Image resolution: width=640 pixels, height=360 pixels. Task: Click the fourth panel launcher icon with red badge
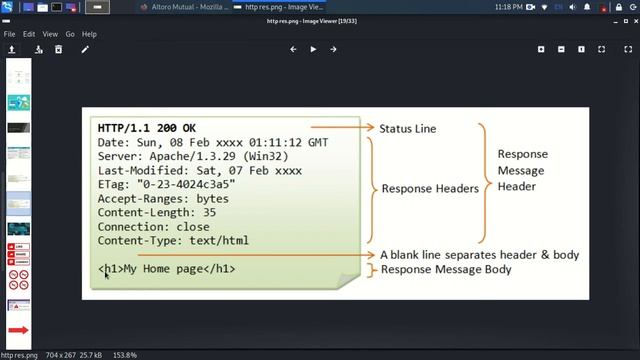(x=71, y=7)
